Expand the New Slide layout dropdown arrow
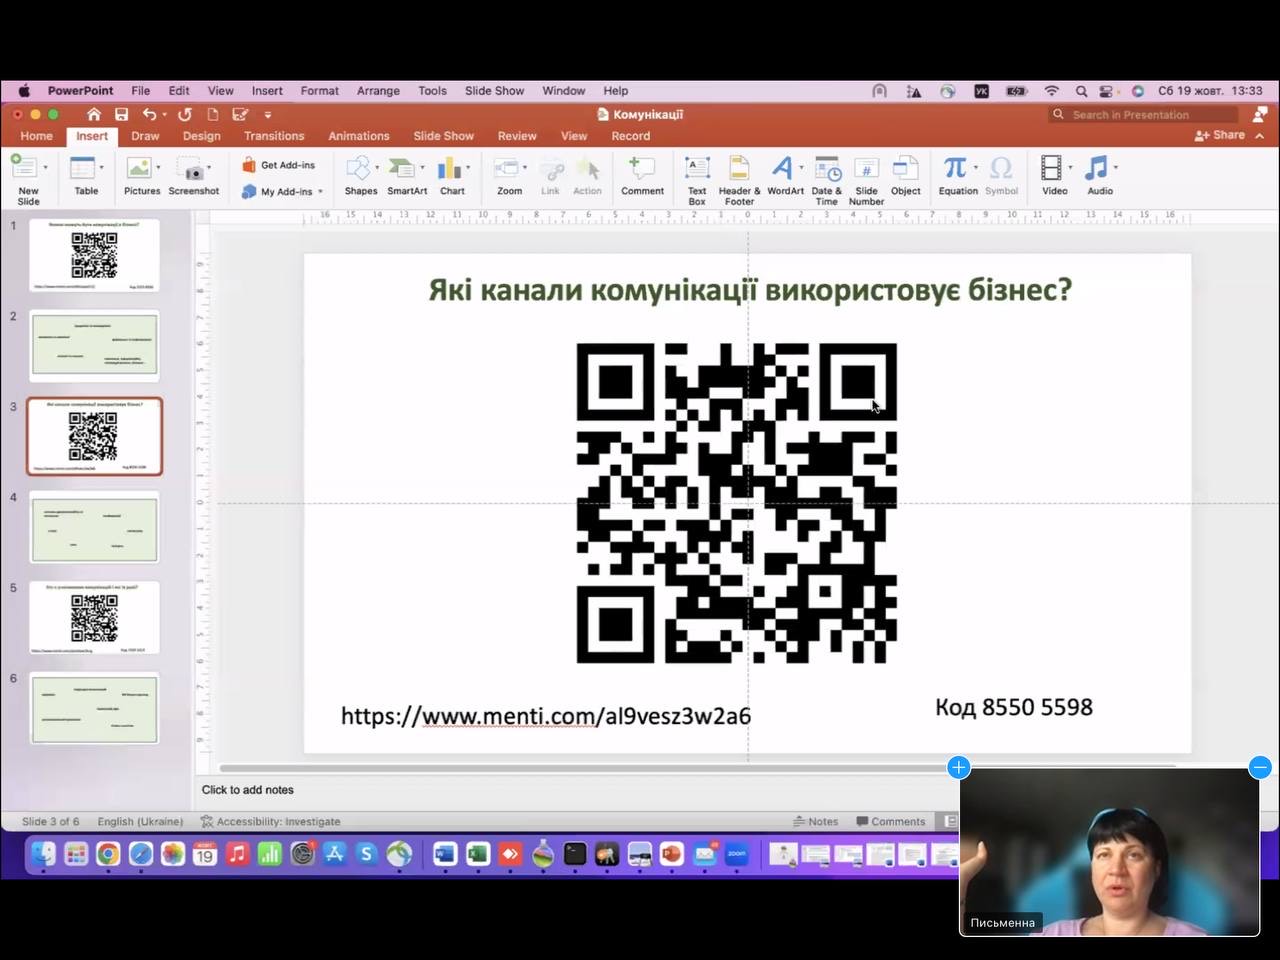The height and width of the screenshot is (960, 1280). [45, 167]
